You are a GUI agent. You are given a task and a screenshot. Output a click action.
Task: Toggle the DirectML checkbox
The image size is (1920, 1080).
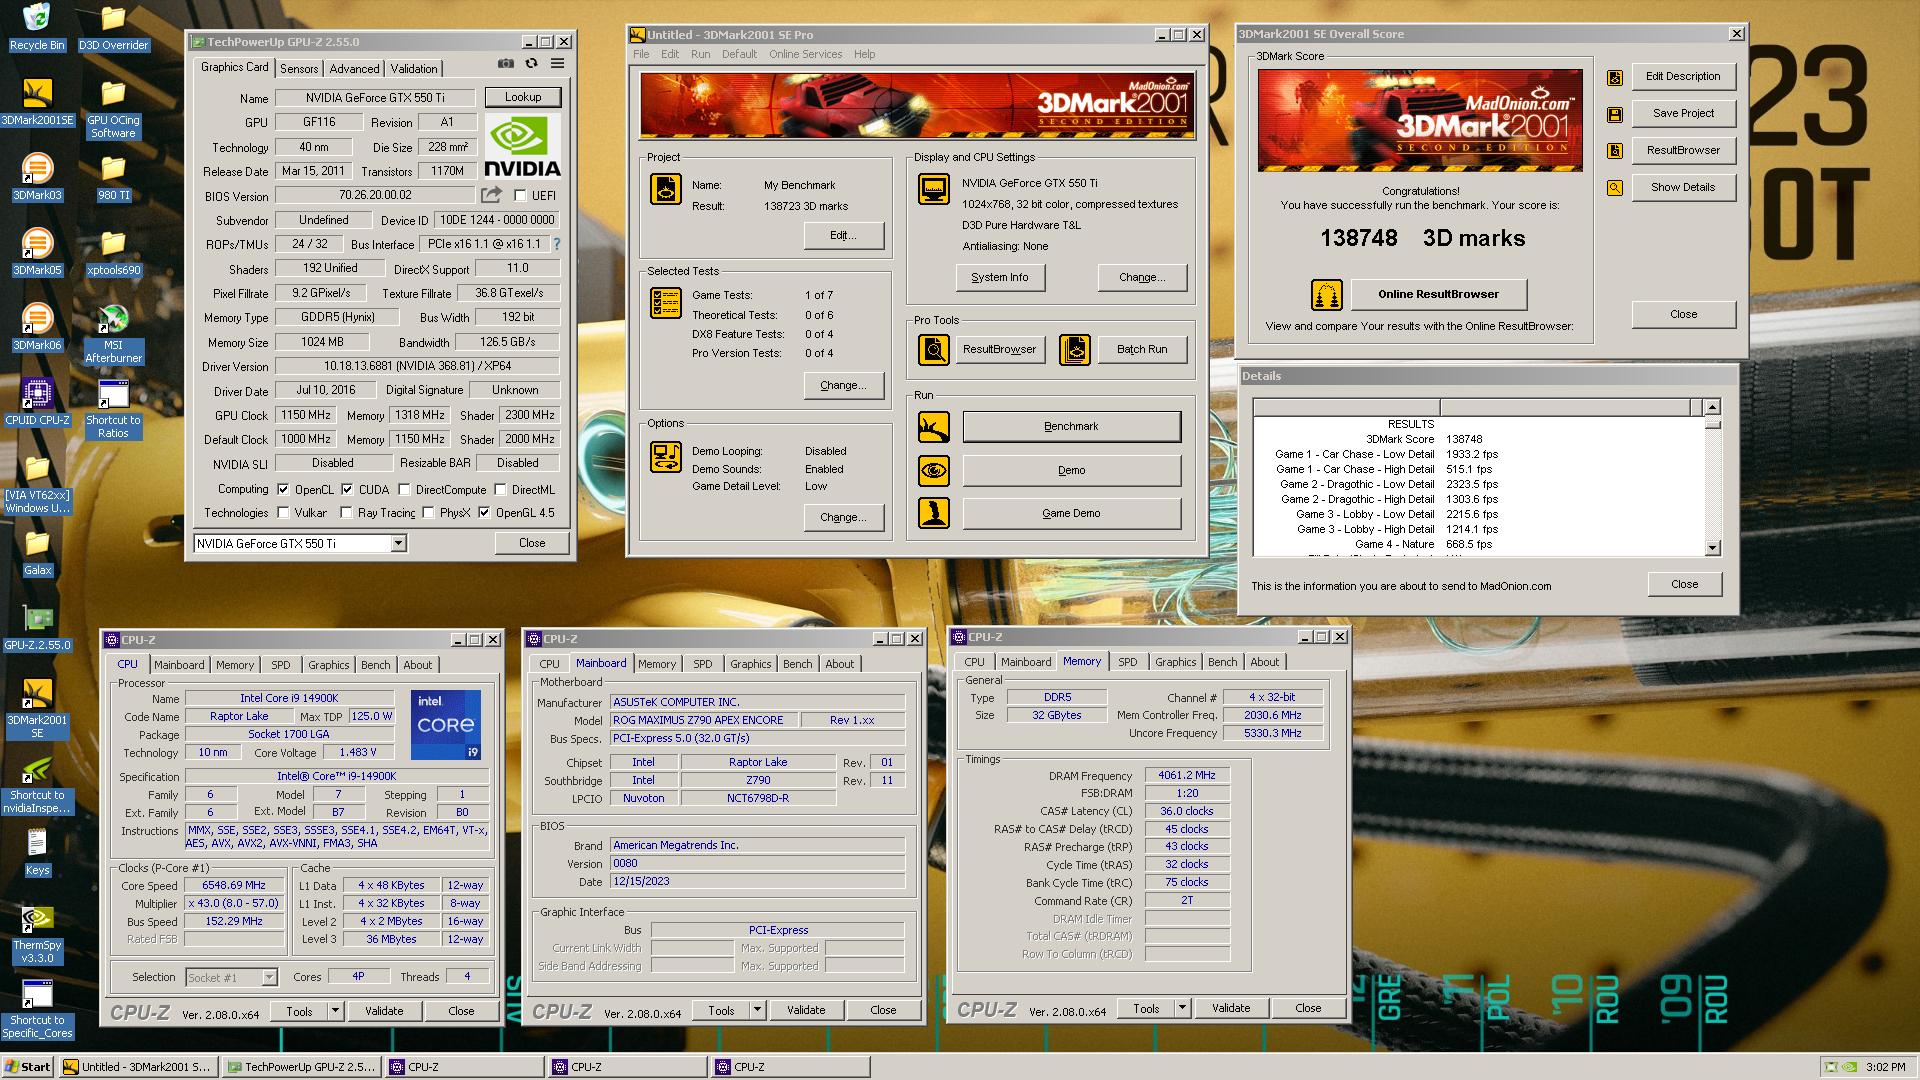[x=500, y=490]
